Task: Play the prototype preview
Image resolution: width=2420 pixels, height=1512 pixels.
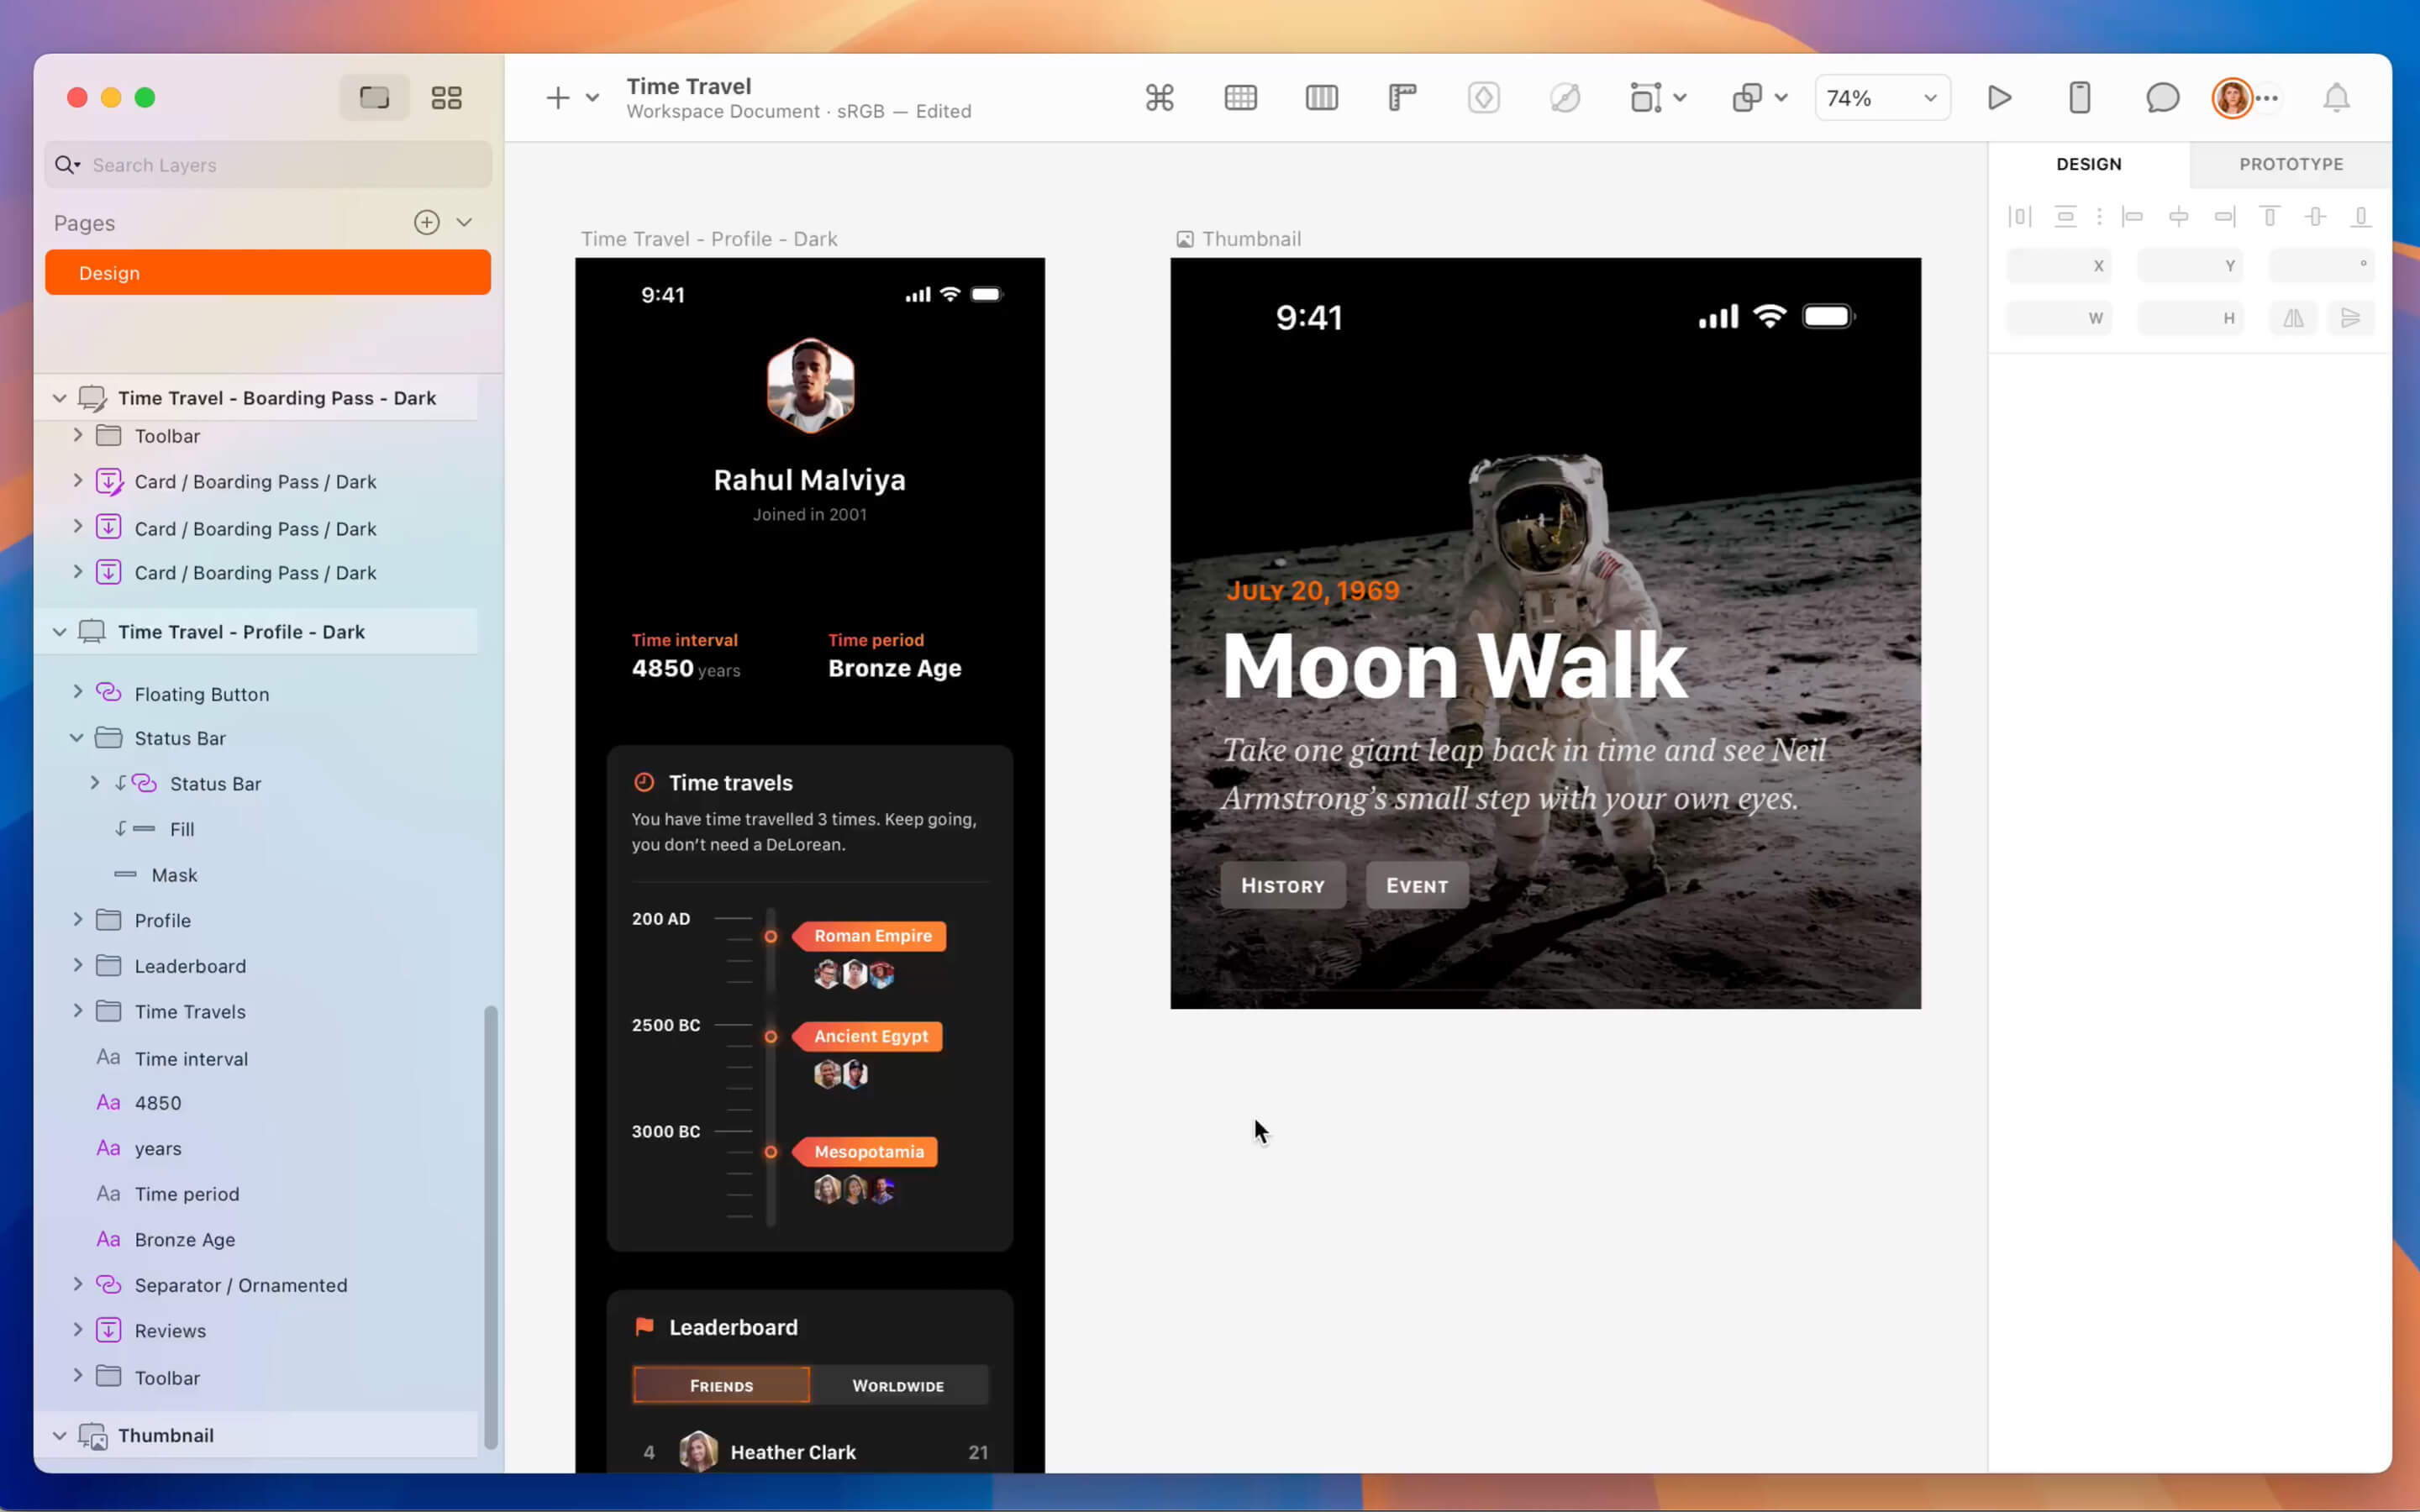Action: pyautogui.click(x=1999, y=98)
